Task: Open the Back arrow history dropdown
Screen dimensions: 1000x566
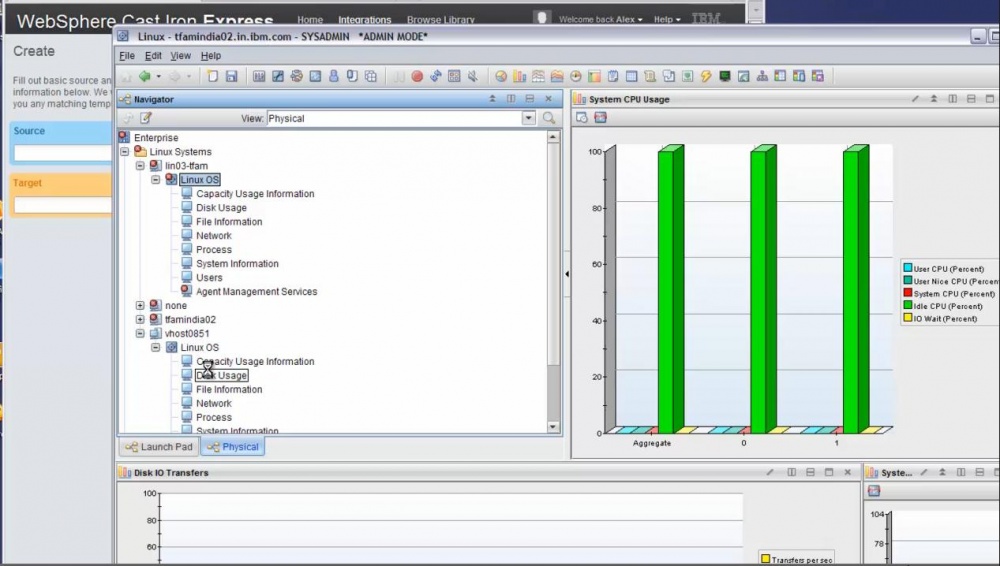Action: 159,77
